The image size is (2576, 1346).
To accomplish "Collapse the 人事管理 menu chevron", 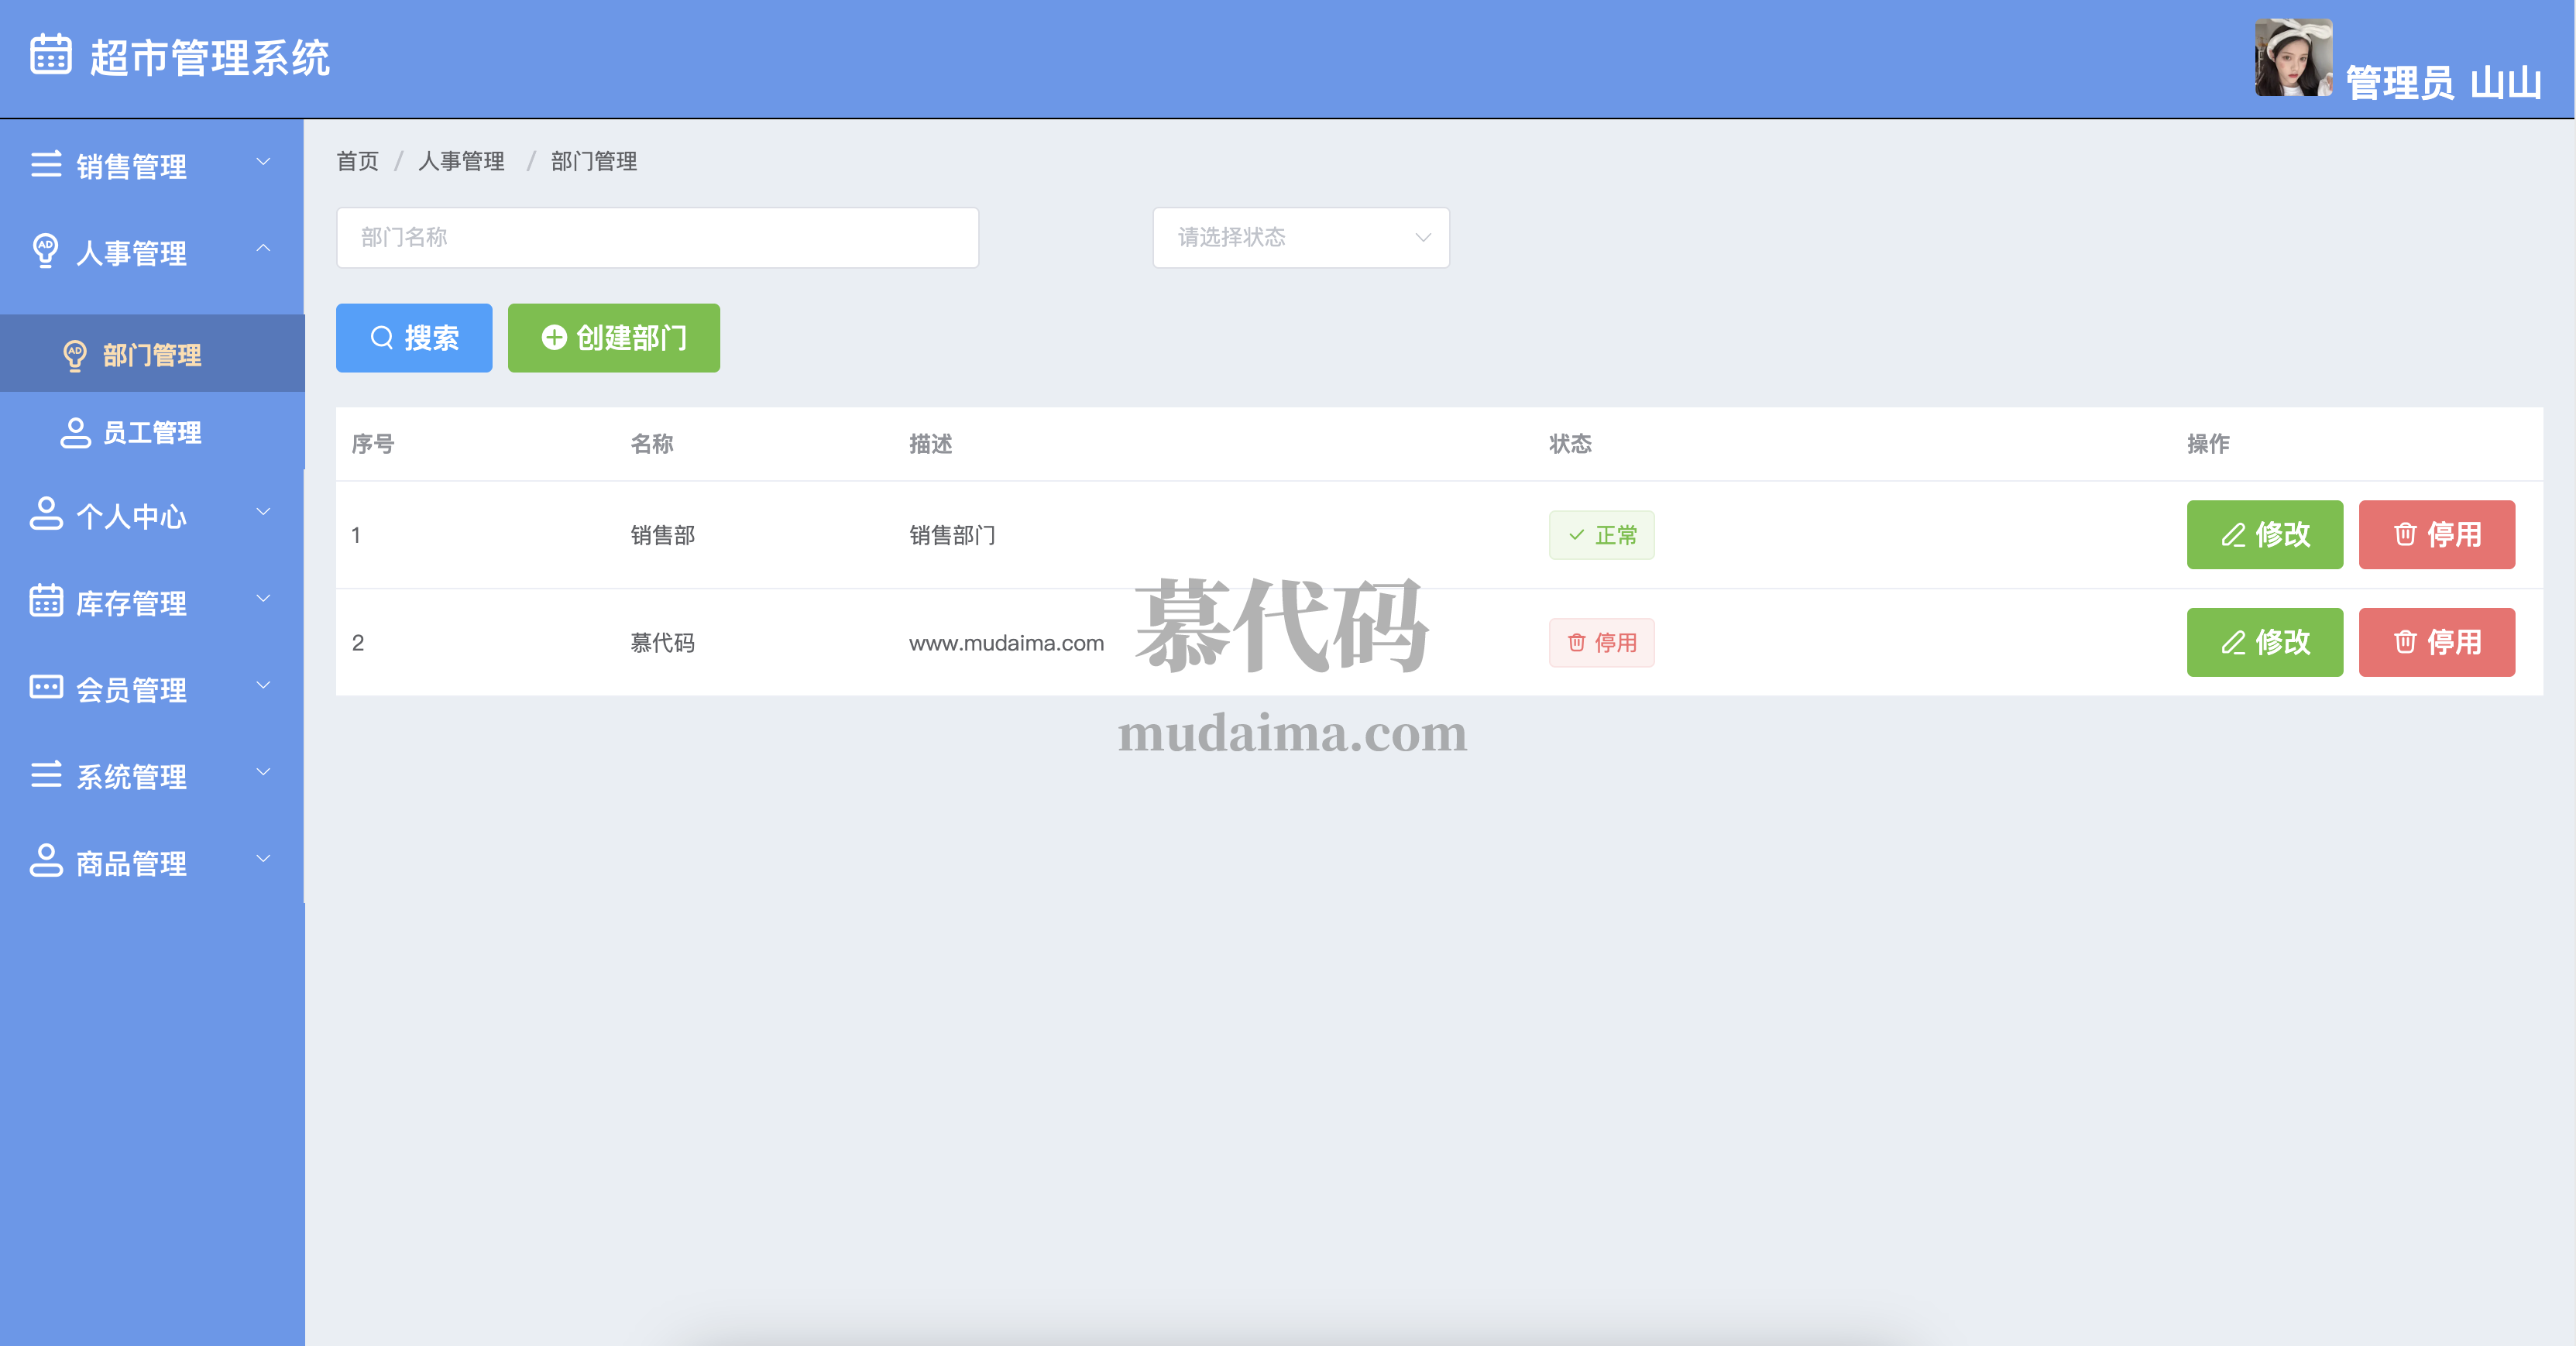I will point(263,248).
